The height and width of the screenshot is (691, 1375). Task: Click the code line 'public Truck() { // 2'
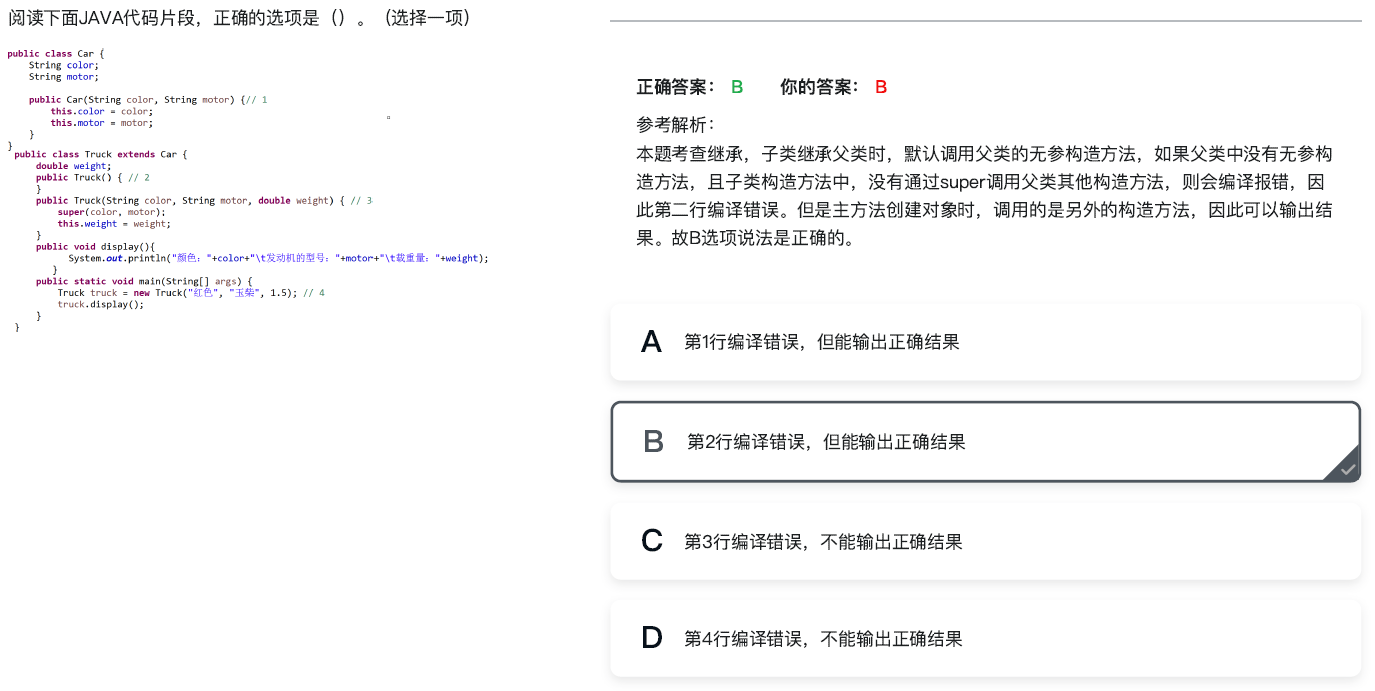pos(93,177)
